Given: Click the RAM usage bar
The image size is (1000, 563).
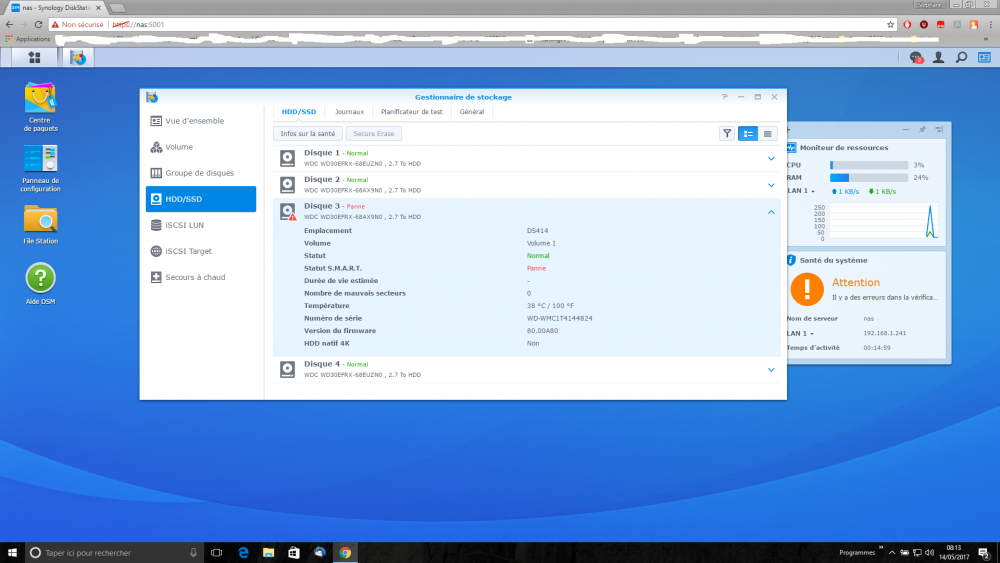Looking at the screenshot, I should [x=869, y=178].
